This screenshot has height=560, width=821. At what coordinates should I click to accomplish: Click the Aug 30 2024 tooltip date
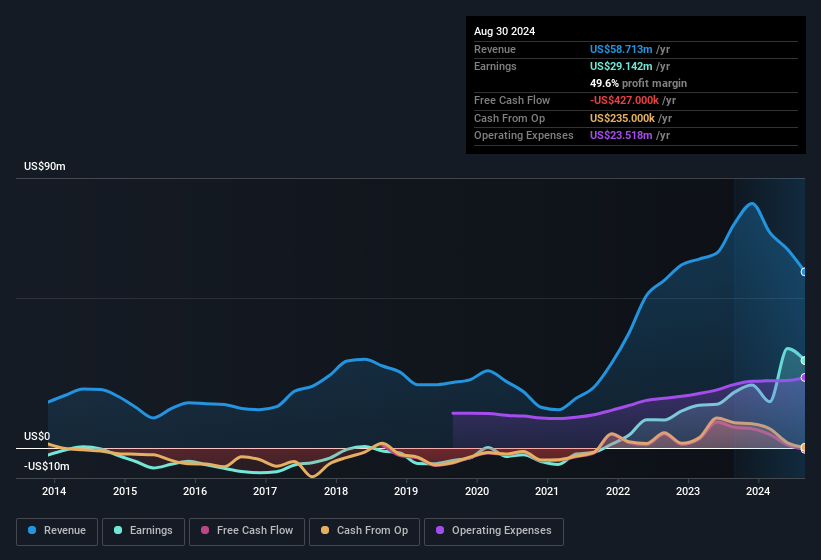click(504, 31)
